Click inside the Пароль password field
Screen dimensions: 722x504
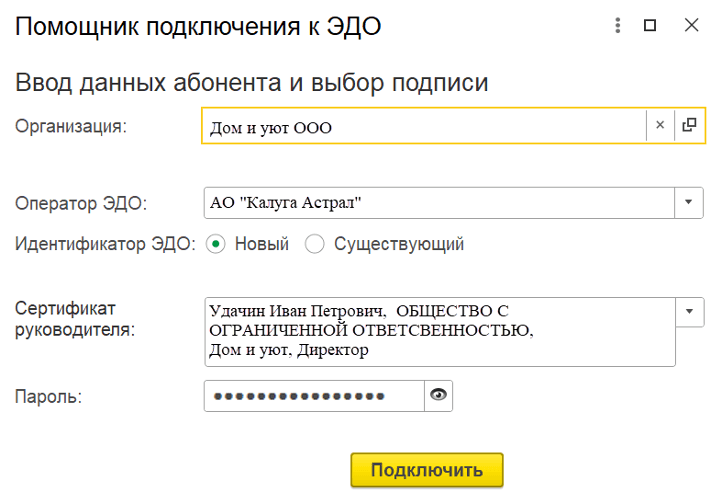point(314,396)
